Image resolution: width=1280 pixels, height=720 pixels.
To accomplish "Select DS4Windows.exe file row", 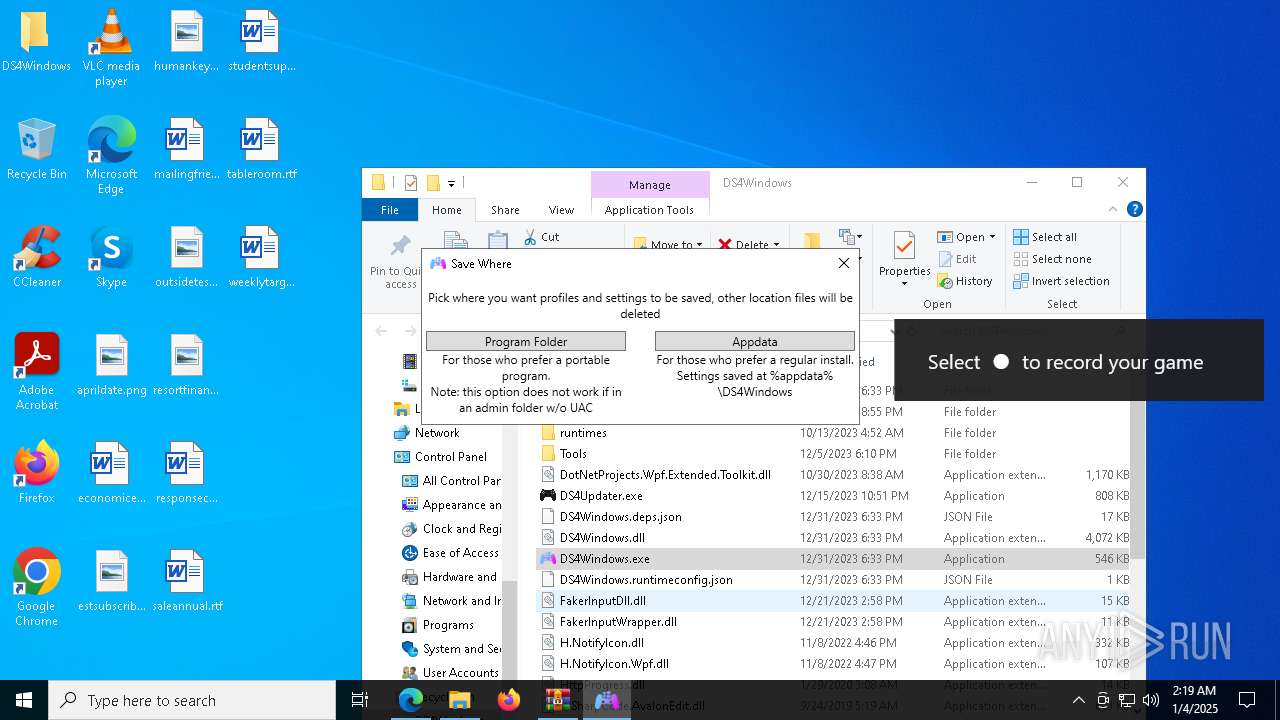I will pos(834,559).
